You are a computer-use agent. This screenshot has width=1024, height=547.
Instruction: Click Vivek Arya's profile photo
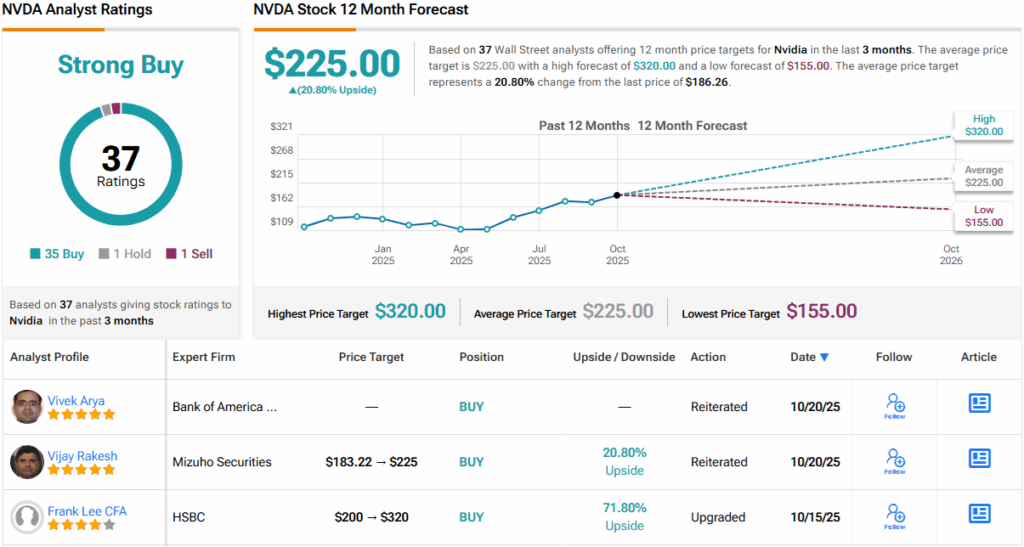tap(28, 407)
